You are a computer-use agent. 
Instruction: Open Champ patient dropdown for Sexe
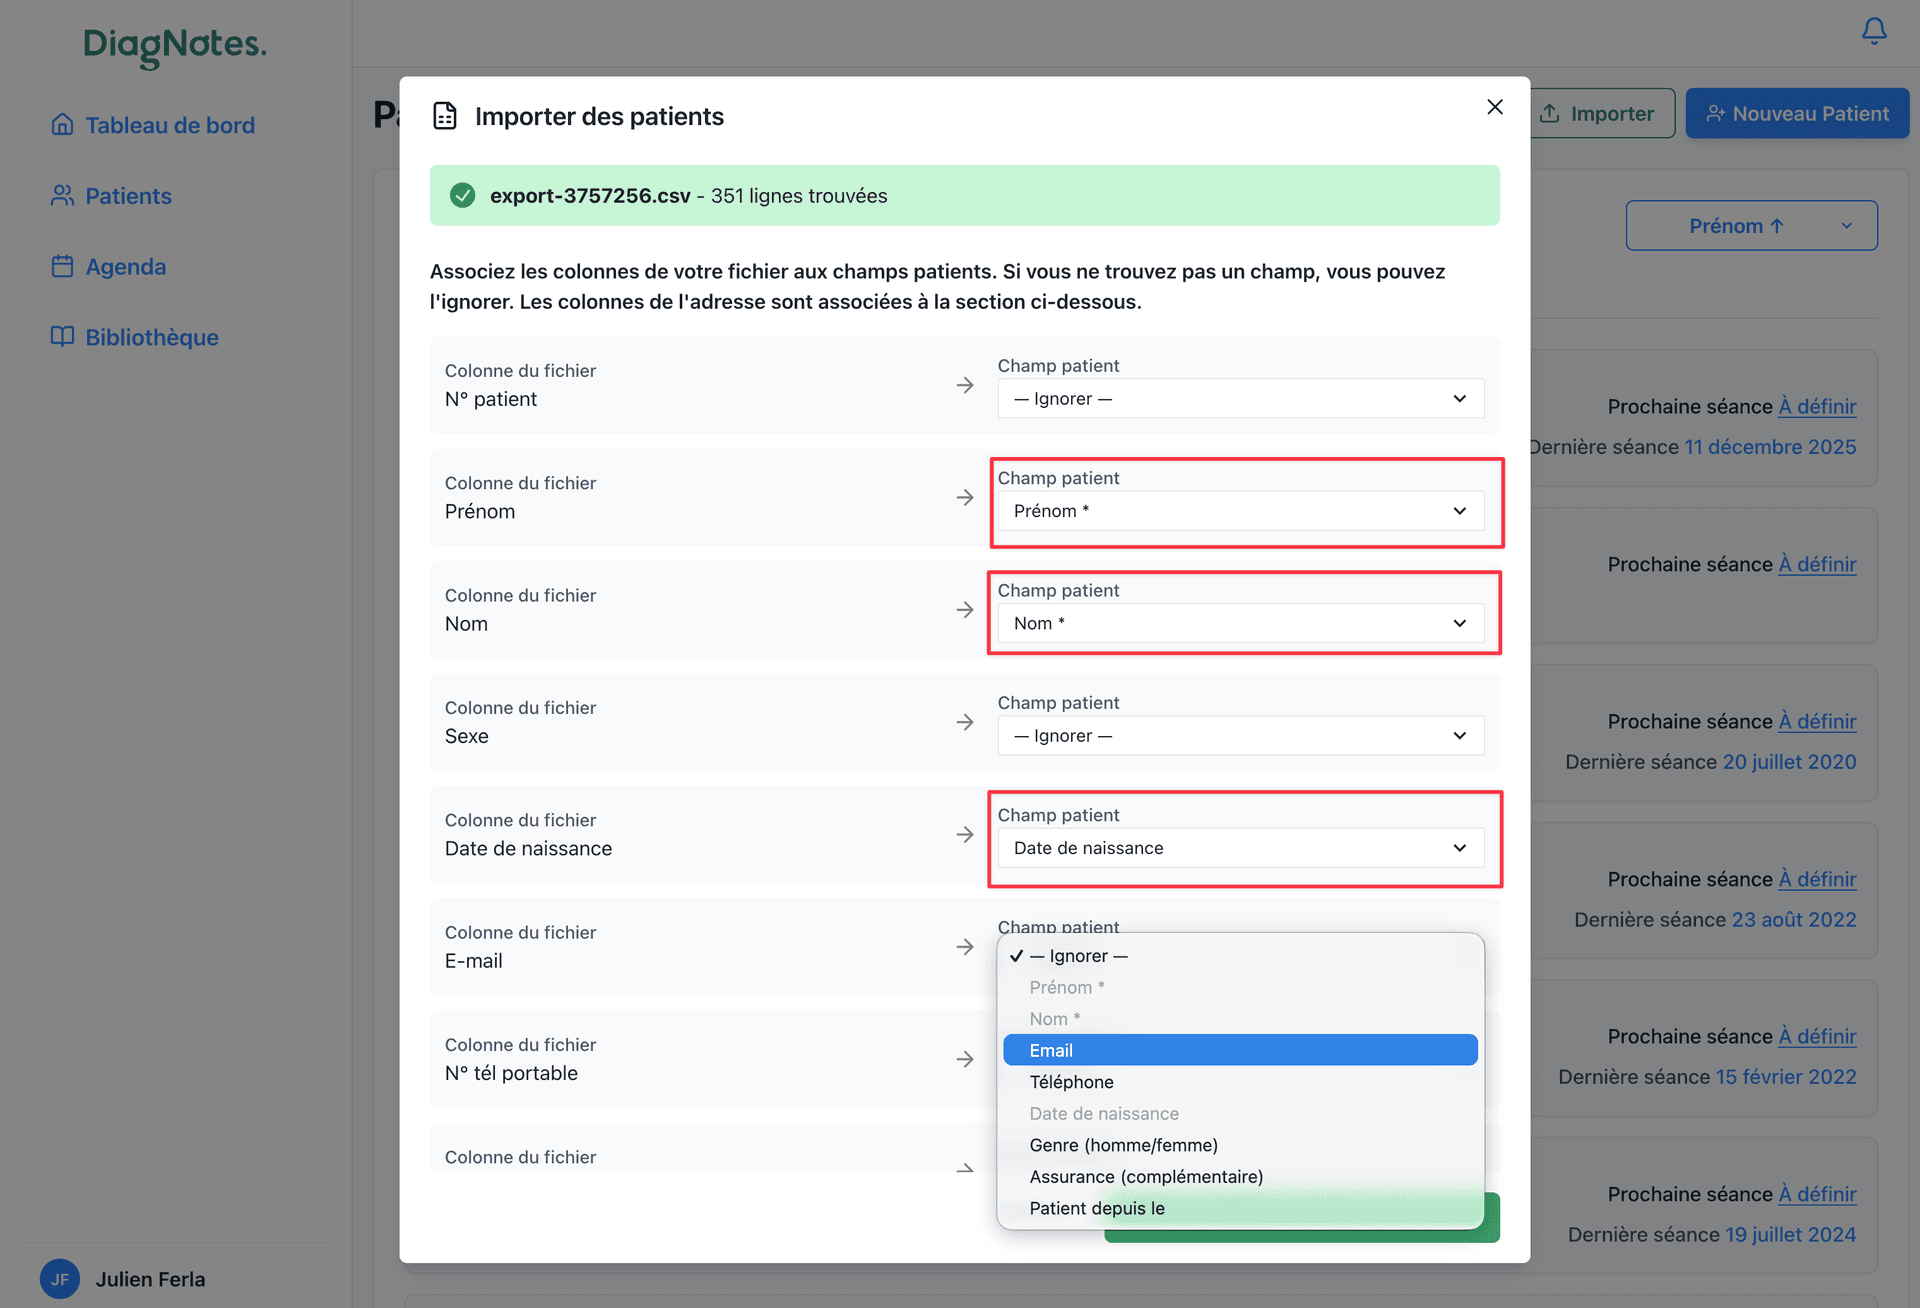[x=1240, y=736]
